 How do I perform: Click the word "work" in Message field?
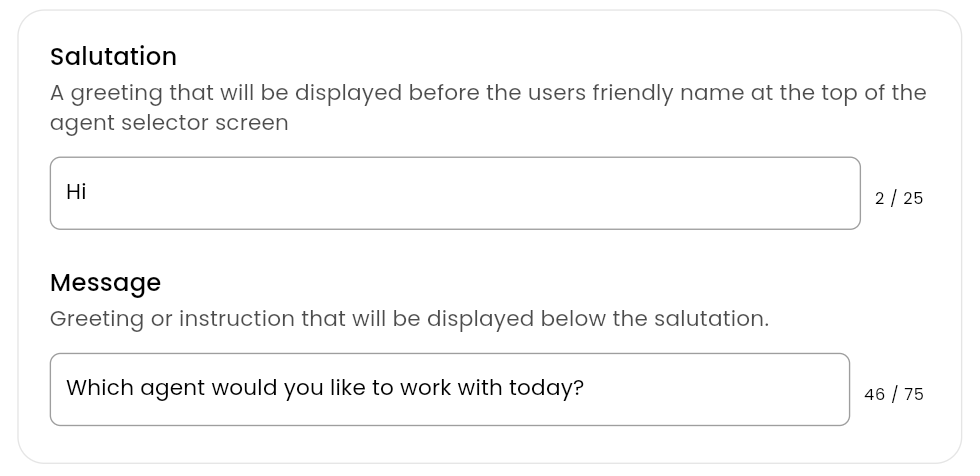tap(425, 388)
